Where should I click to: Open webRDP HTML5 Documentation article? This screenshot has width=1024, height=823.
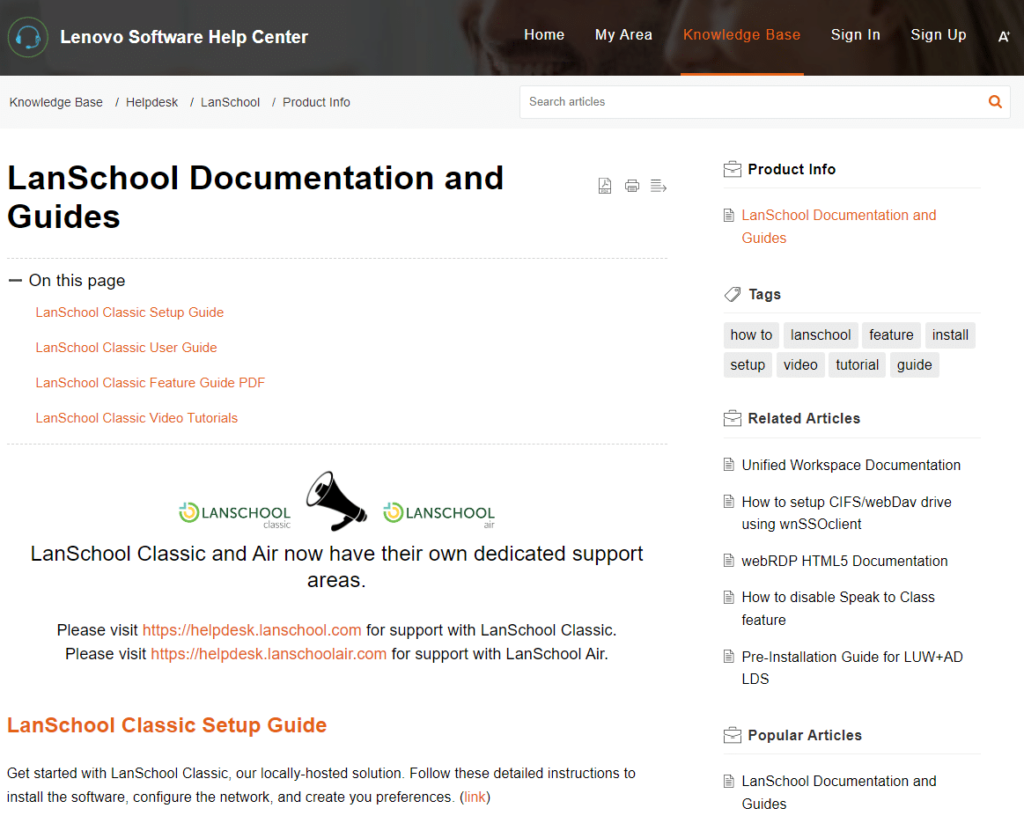click(x=844, y=561)
